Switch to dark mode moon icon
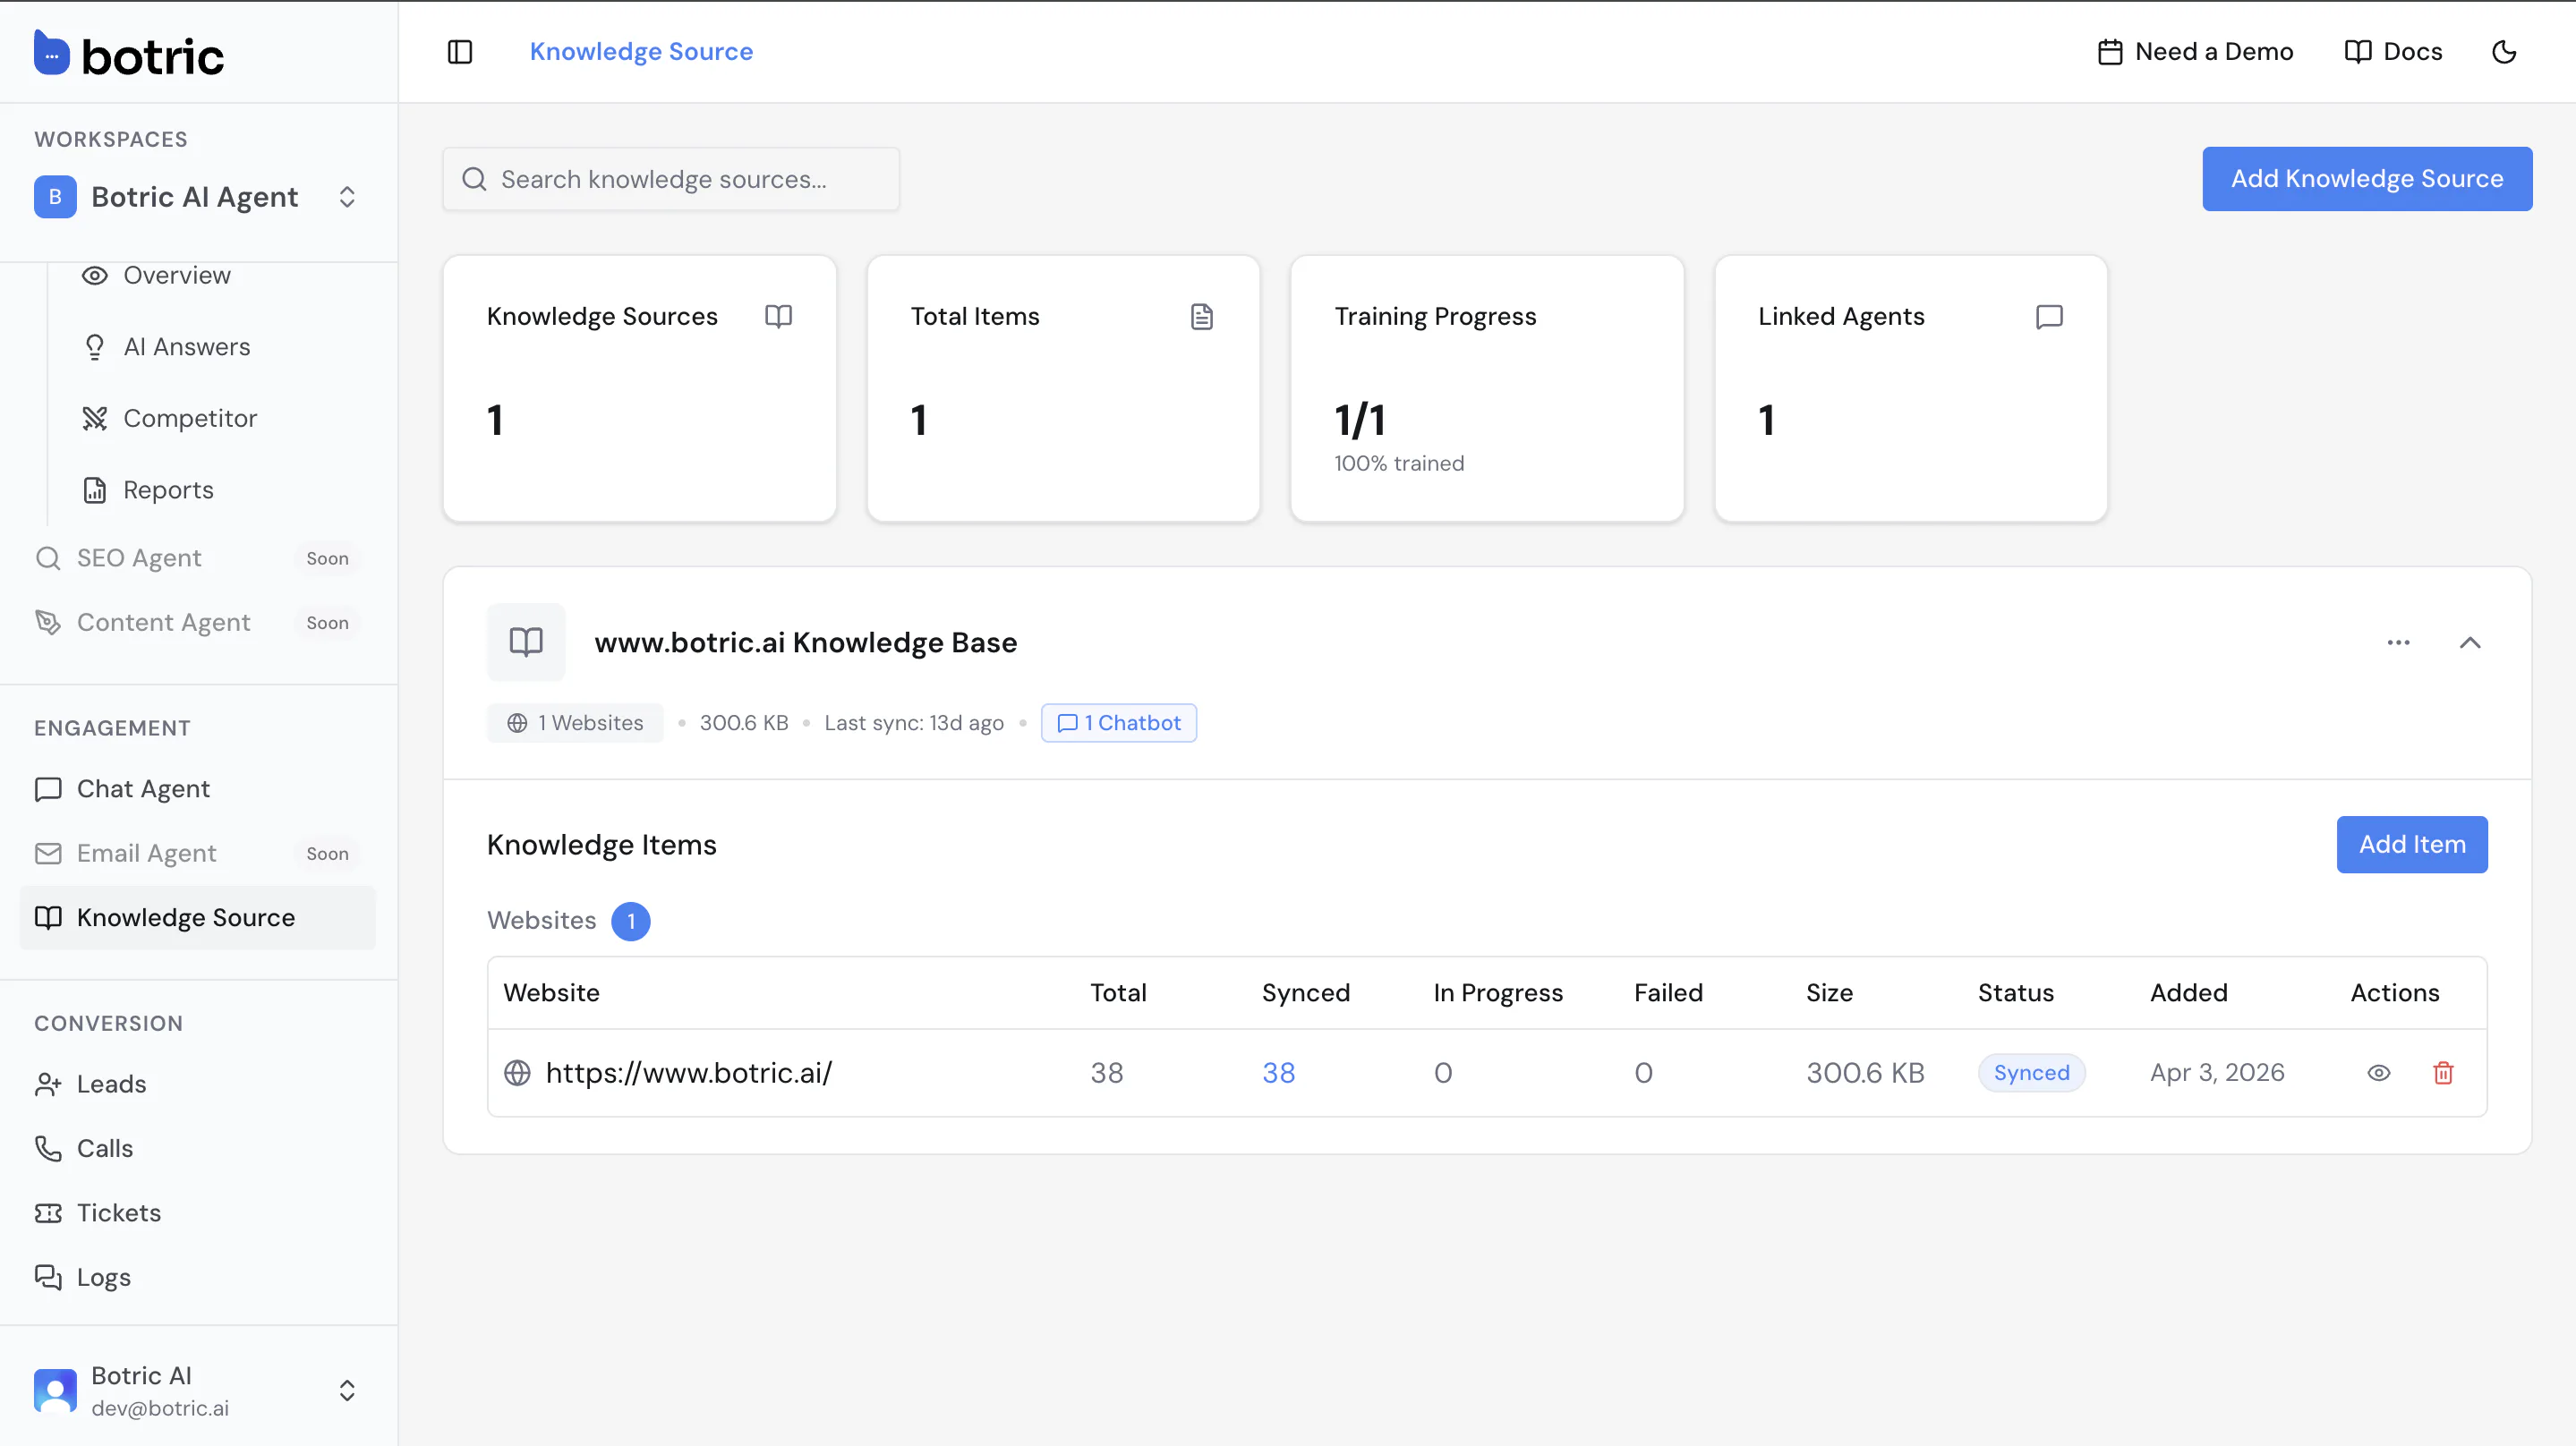 [x=2504, y=52]
